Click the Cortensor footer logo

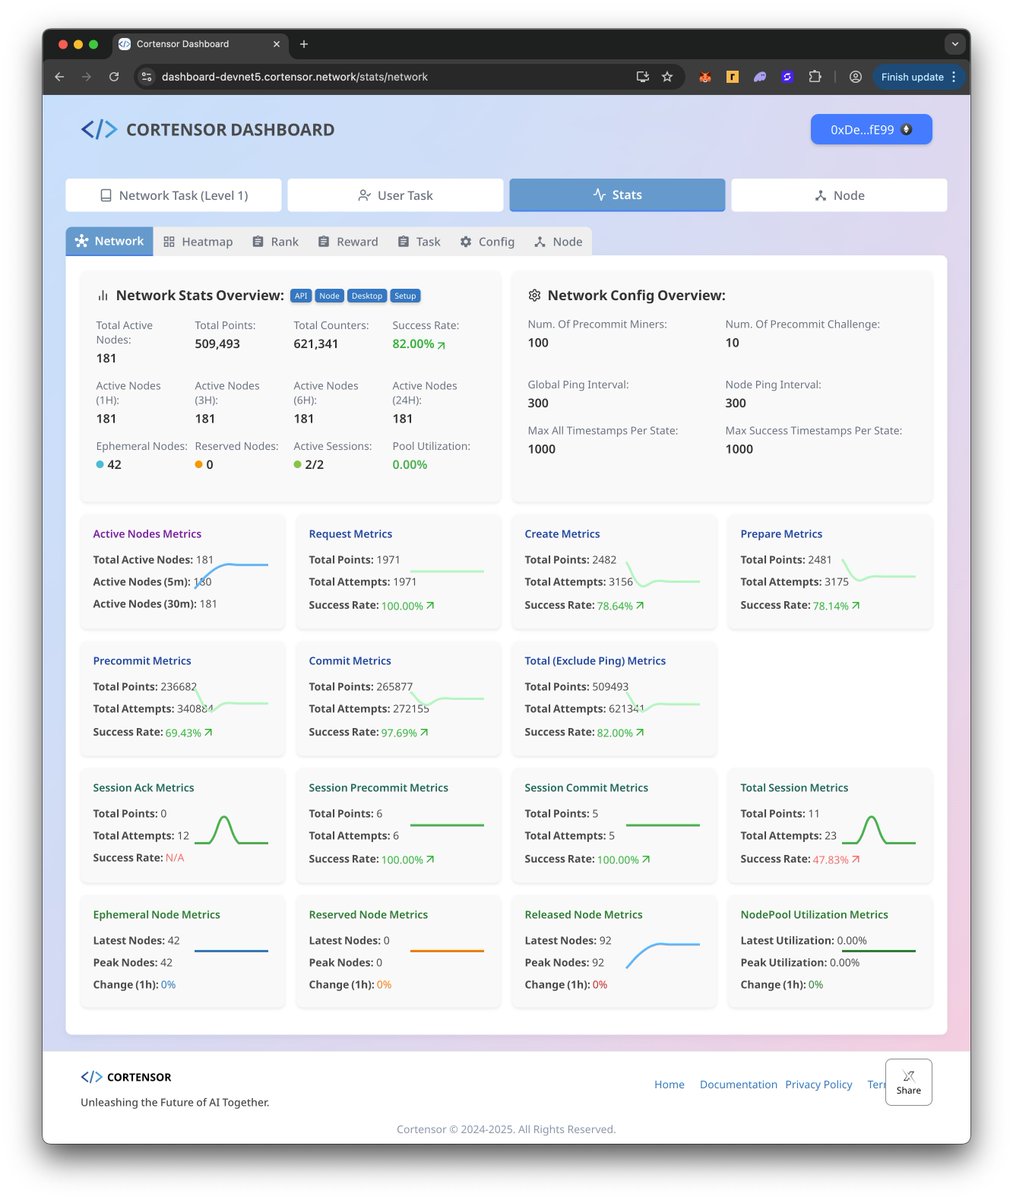126,1077
